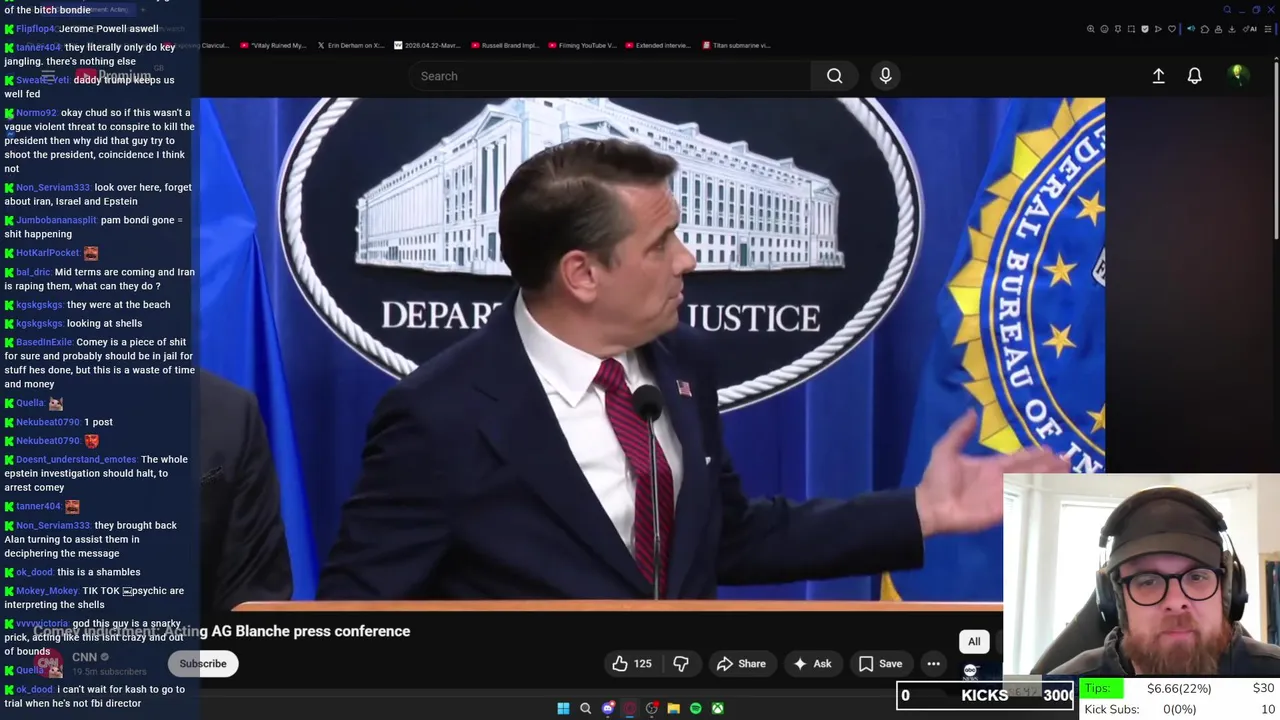Image resolution: width=1280 pixels, height=720 pixels.
Task: Click 'looking at shells' chat message
Action: click(104, 323)
